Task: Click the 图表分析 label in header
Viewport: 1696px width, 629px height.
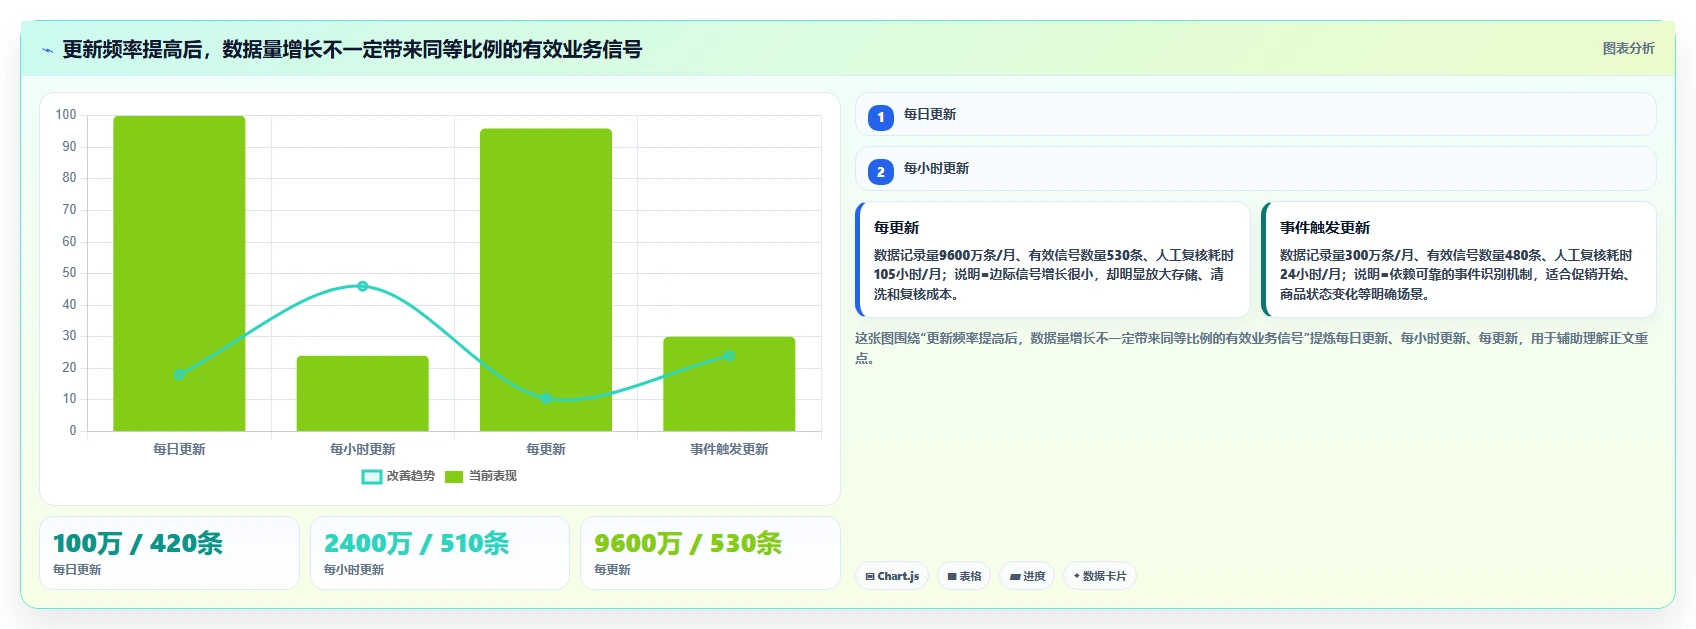Action: tap(1628, 48)
